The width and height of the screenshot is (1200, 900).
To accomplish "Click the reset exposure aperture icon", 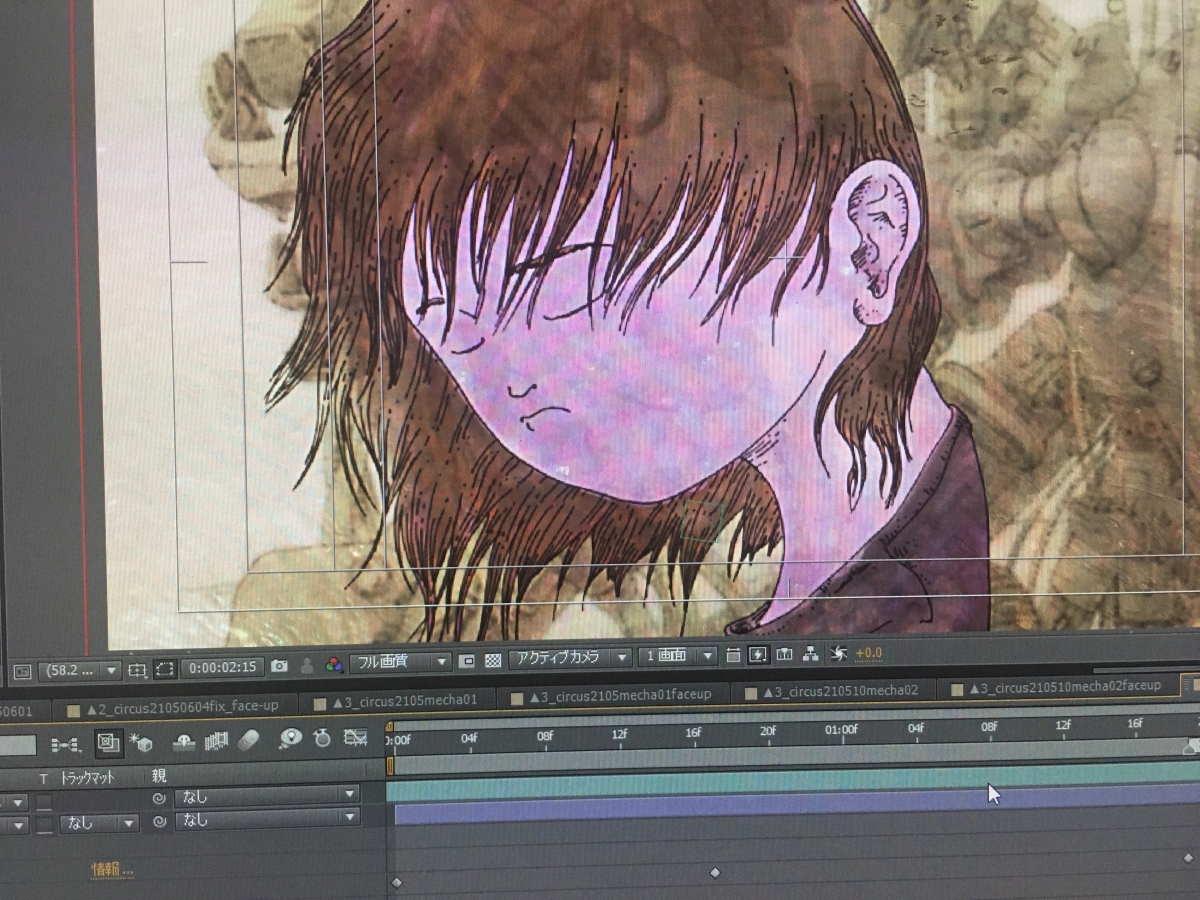I will pos(838,654).
